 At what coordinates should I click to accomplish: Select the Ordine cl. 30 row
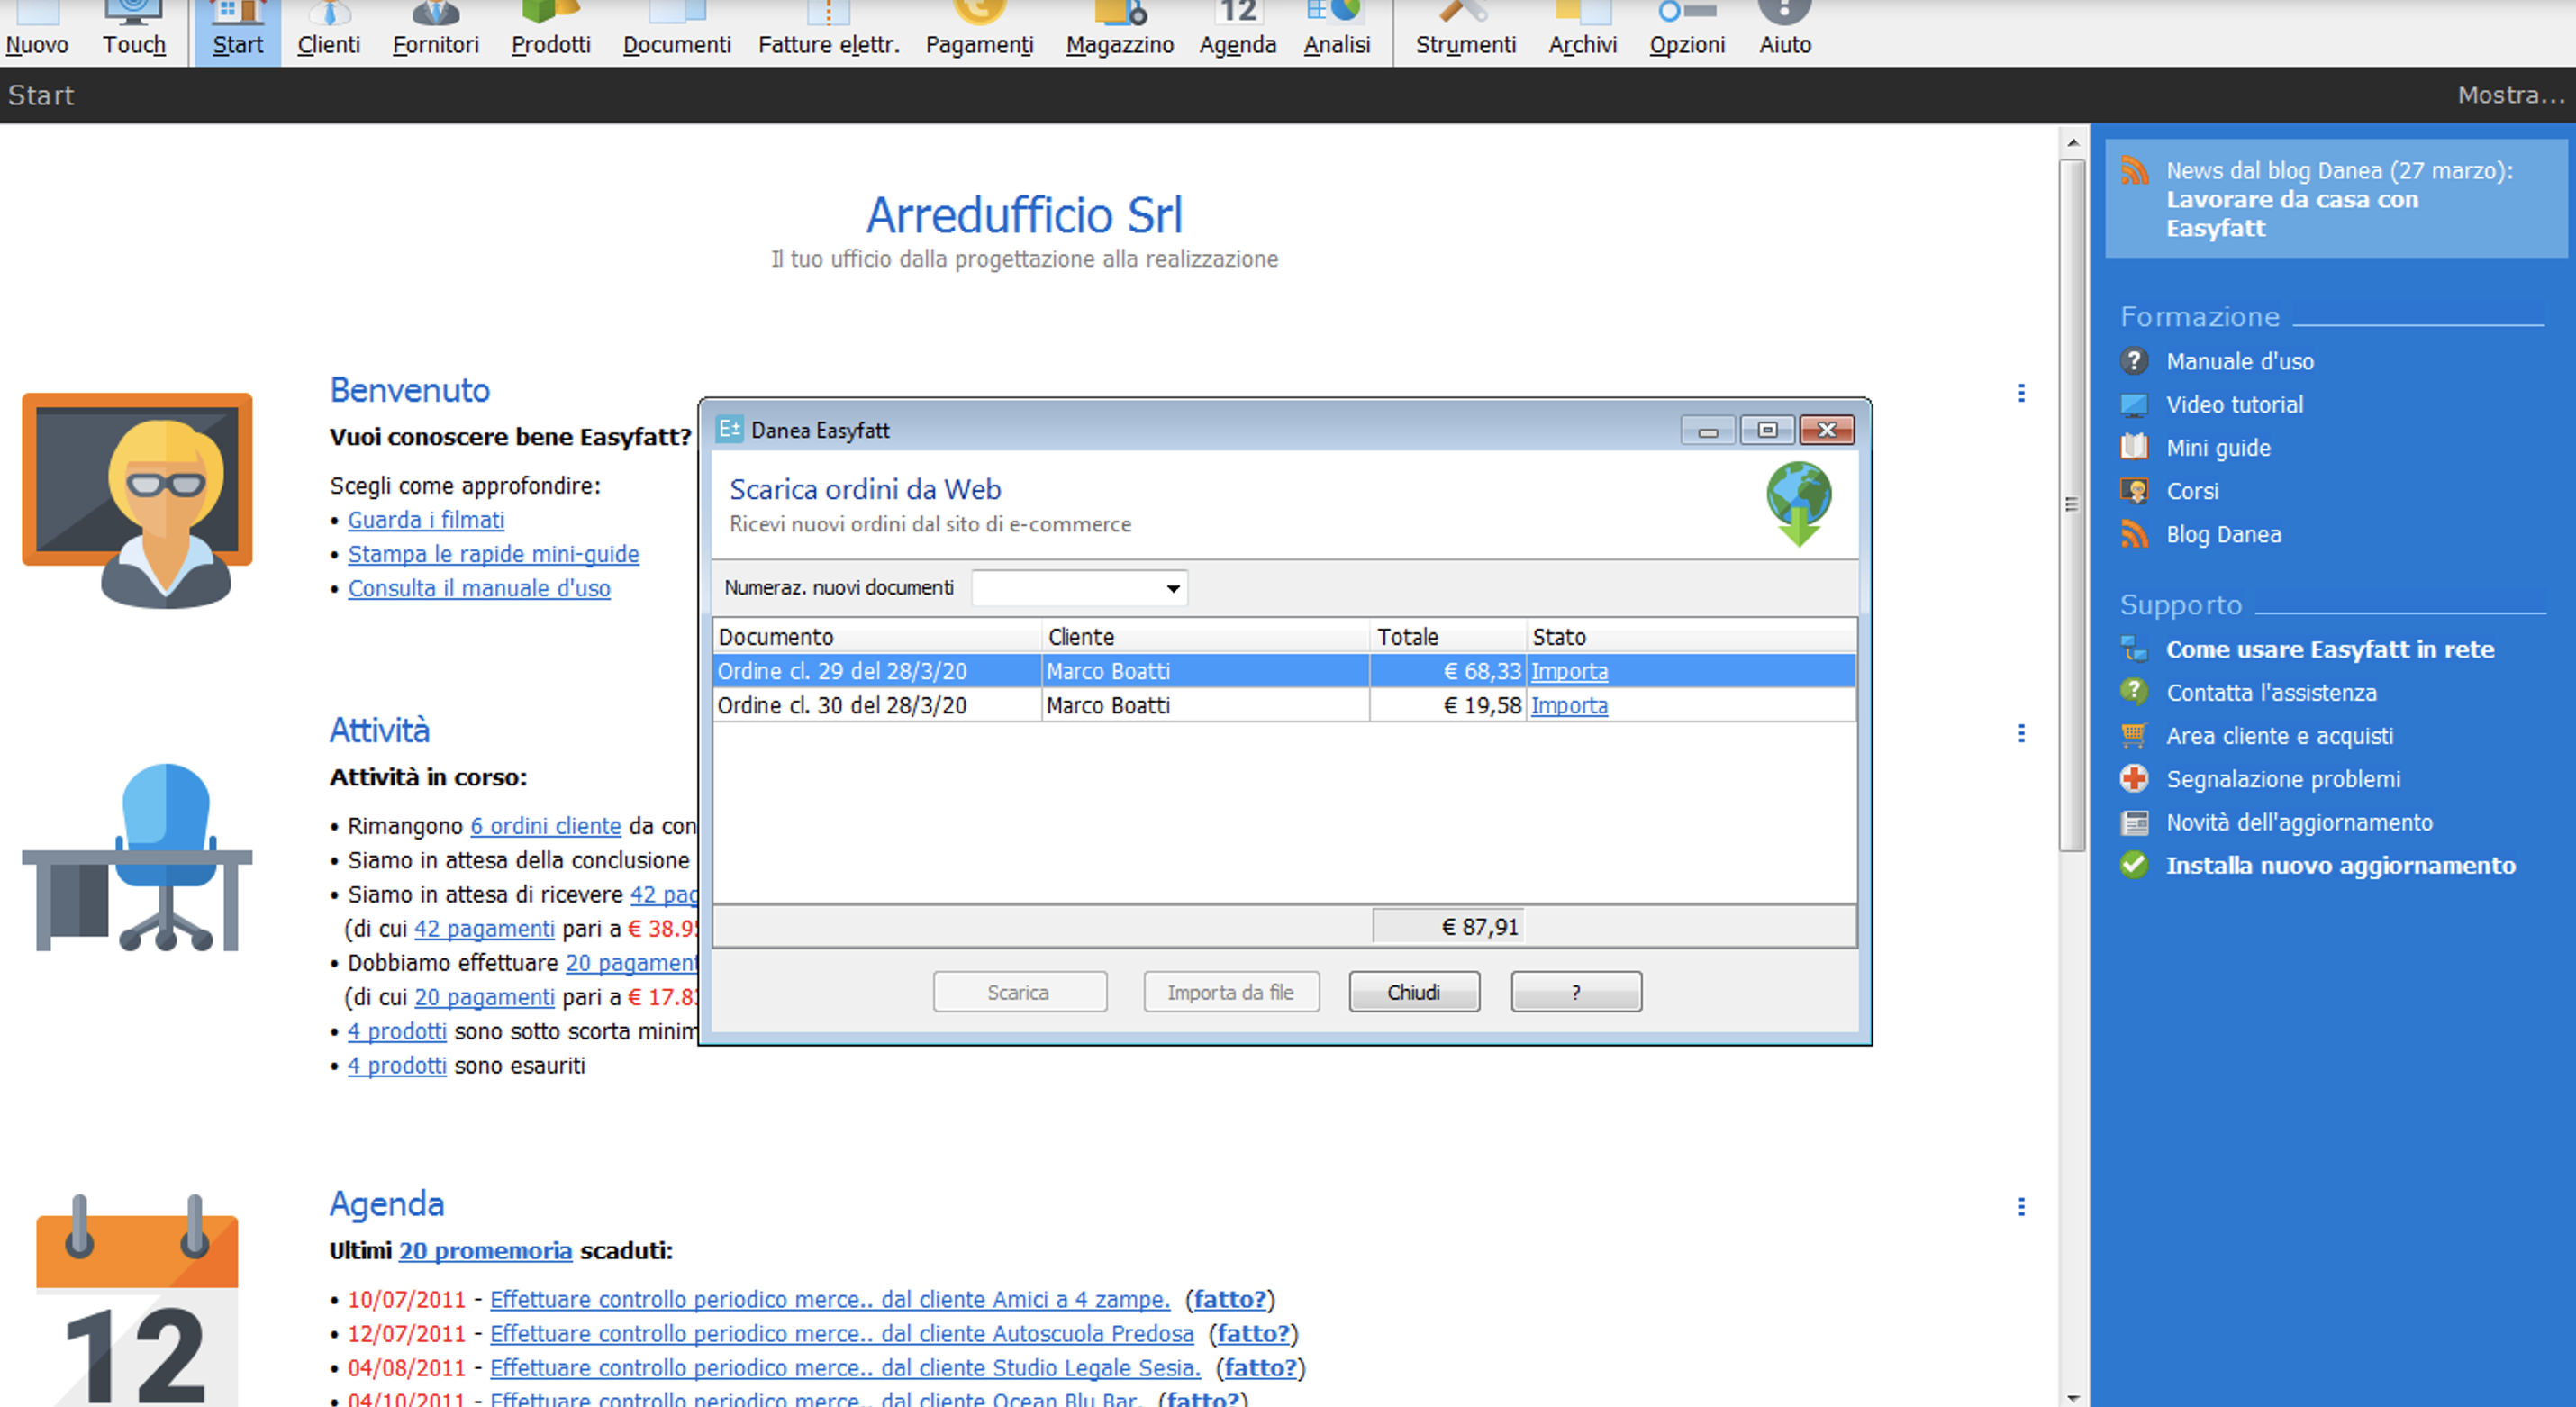coord(1284,705)
